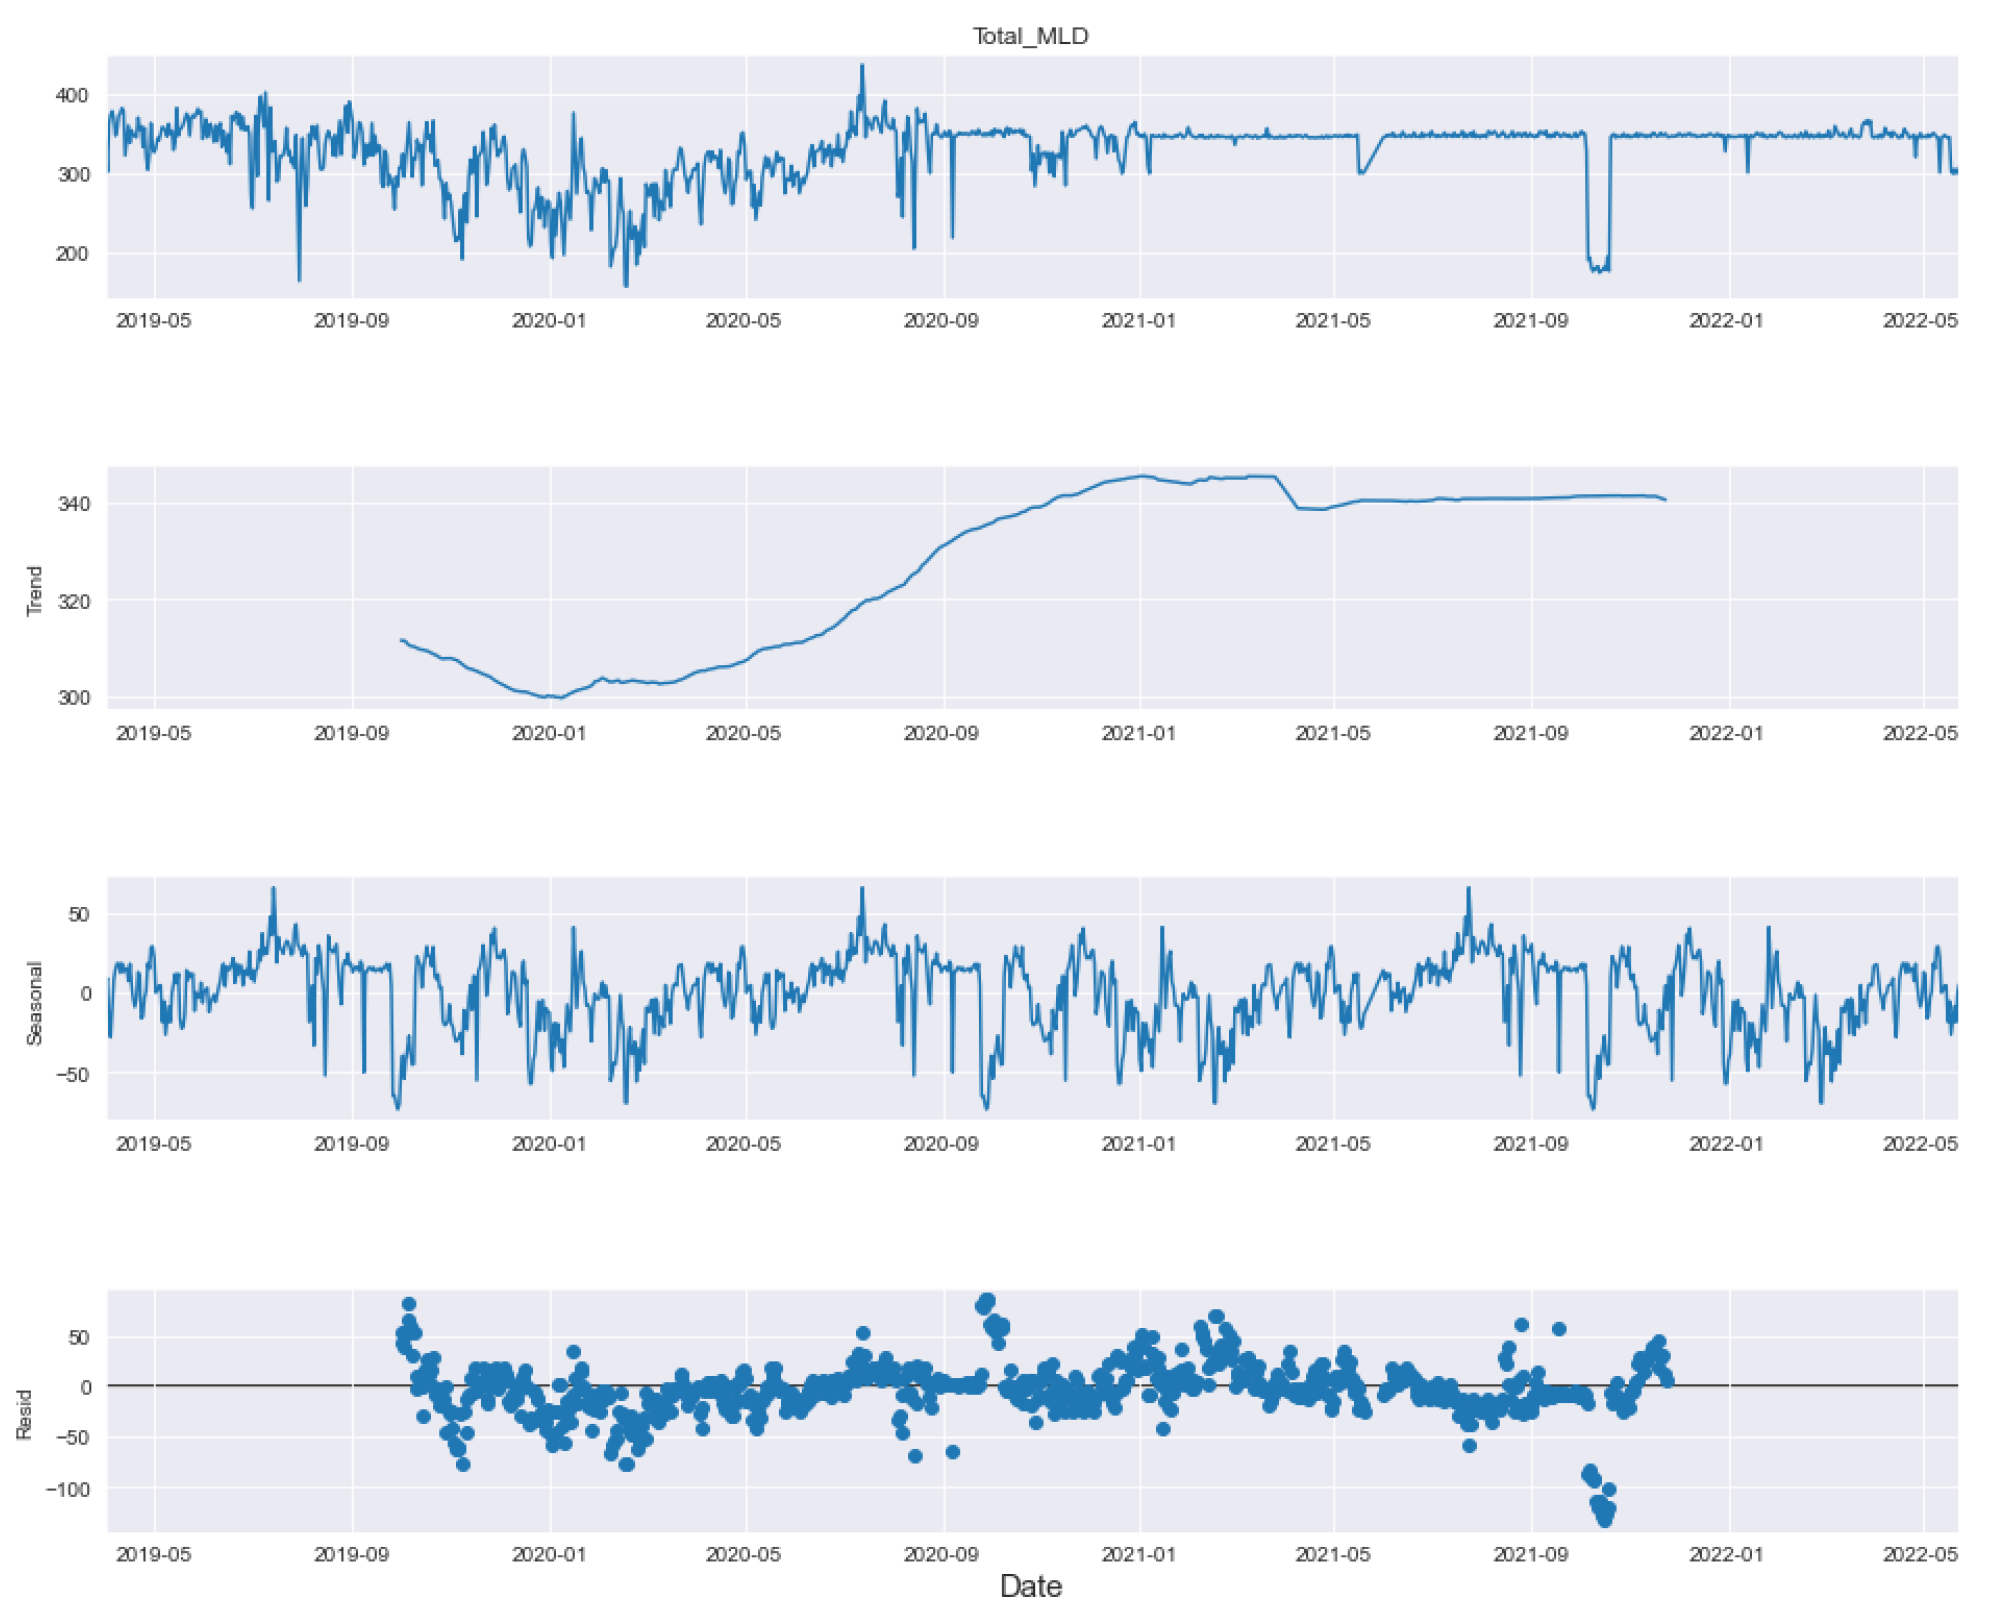Click the 300 tick on Trend axis

click(72, 697)
